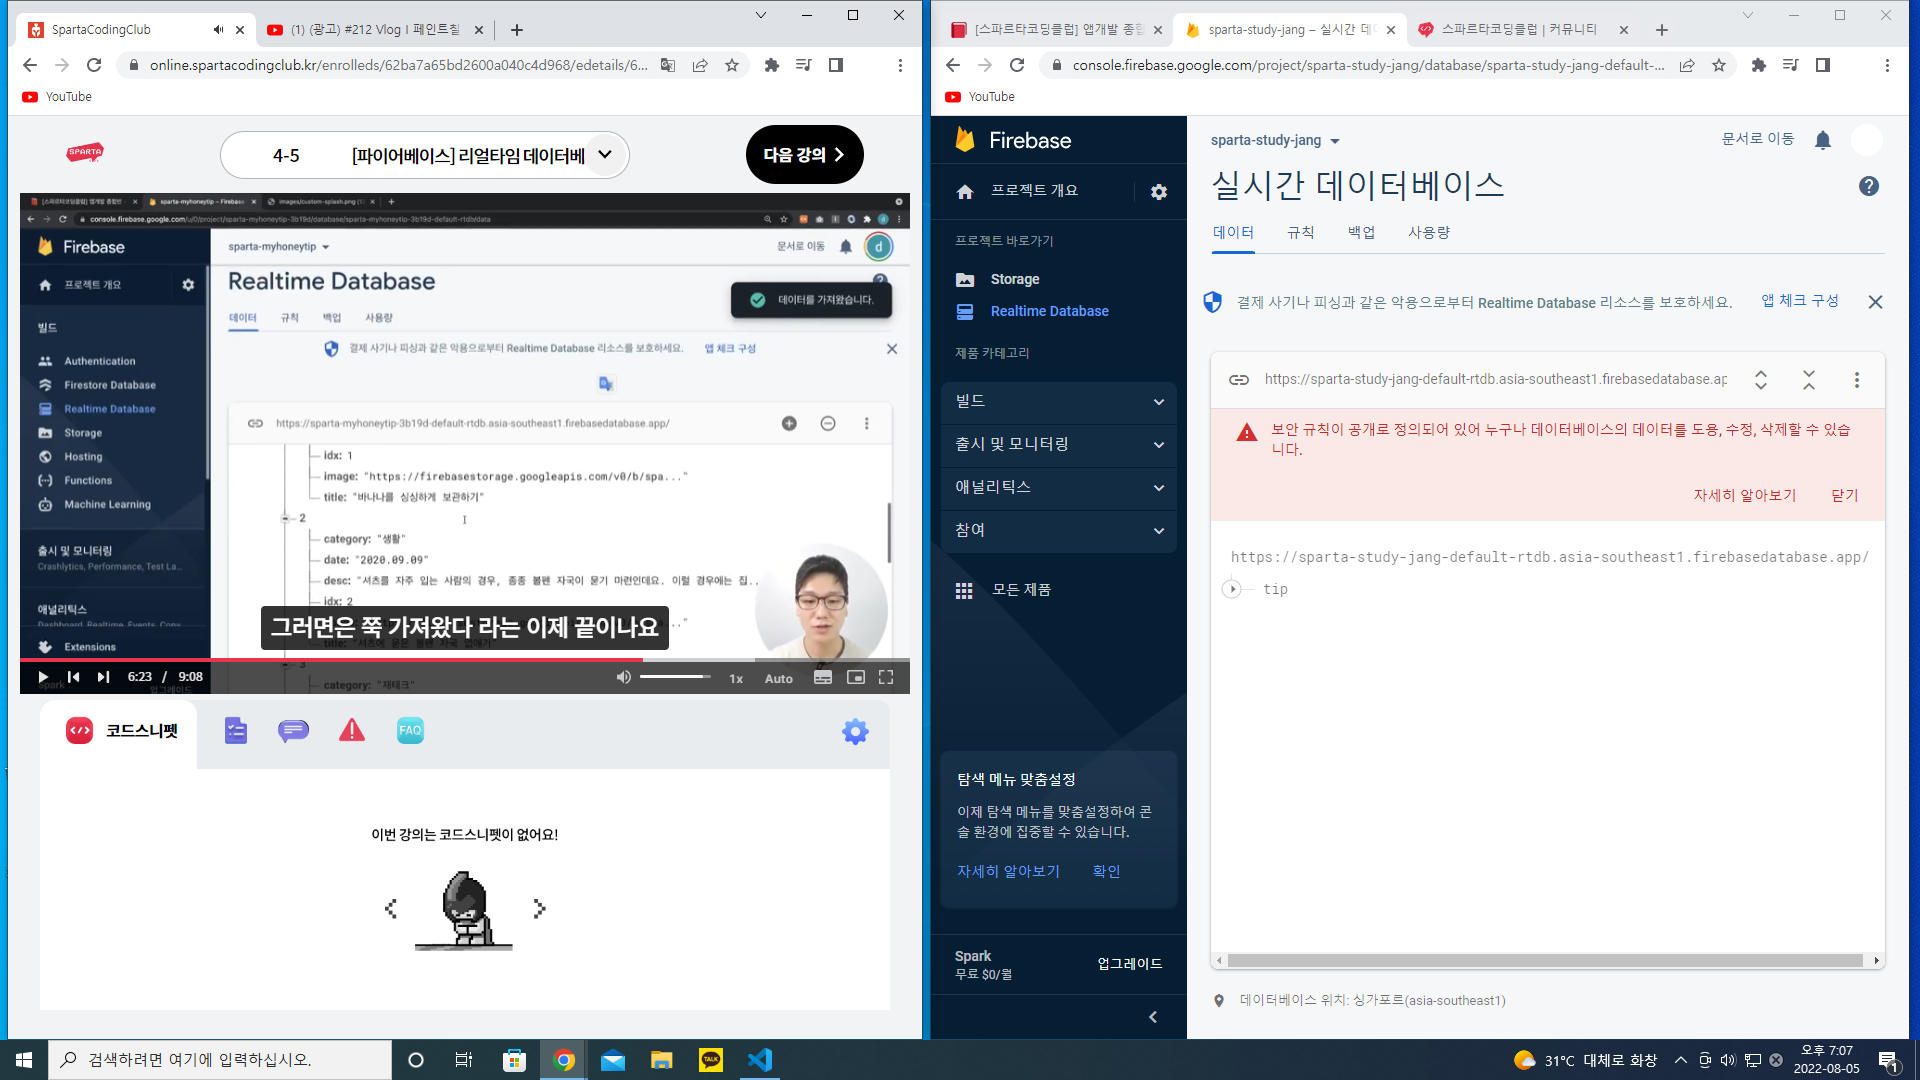The height and width of the screenshot is (1080, 1920).
Task: Open 문서로 이동 docs link
Action: coord(1758,139)
